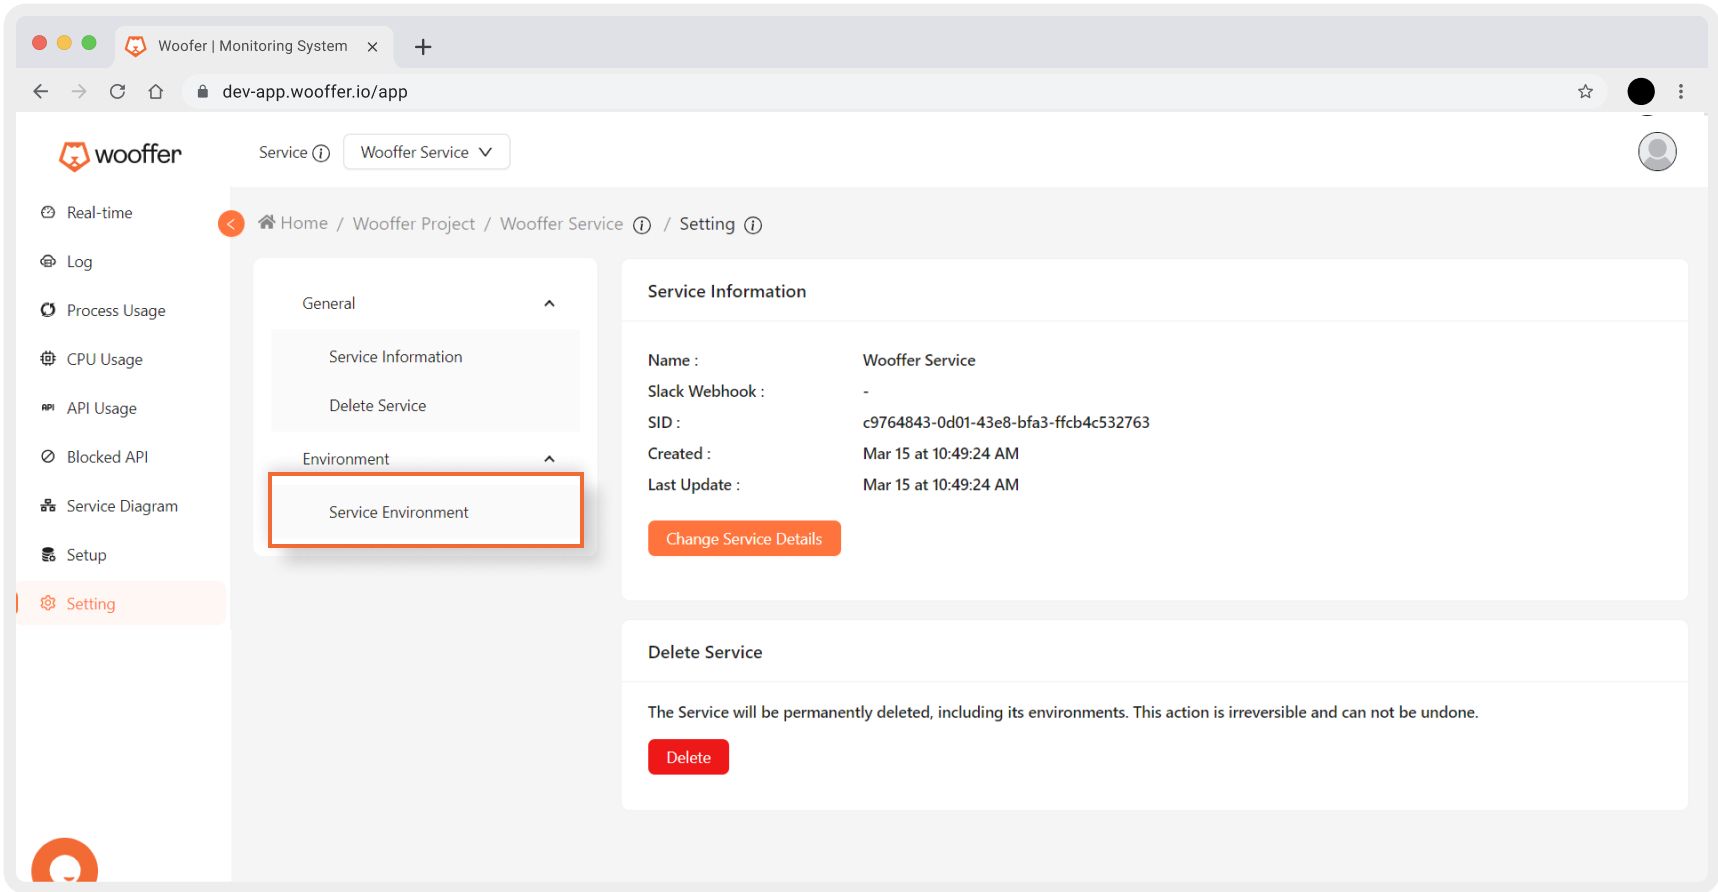Click the Real-time gauge icon
This screenshot has width=1718, height=892.
pos(48,212)
